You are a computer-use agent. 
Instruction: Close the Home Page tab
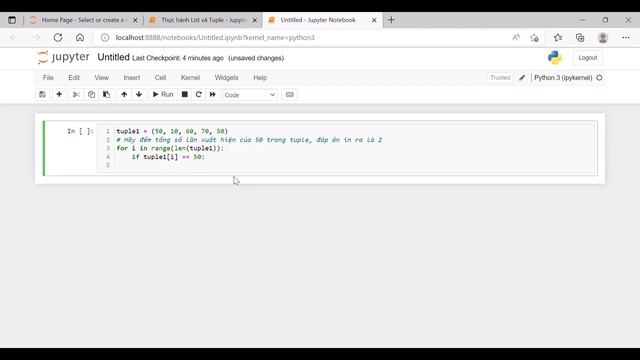tap(135, 20)
